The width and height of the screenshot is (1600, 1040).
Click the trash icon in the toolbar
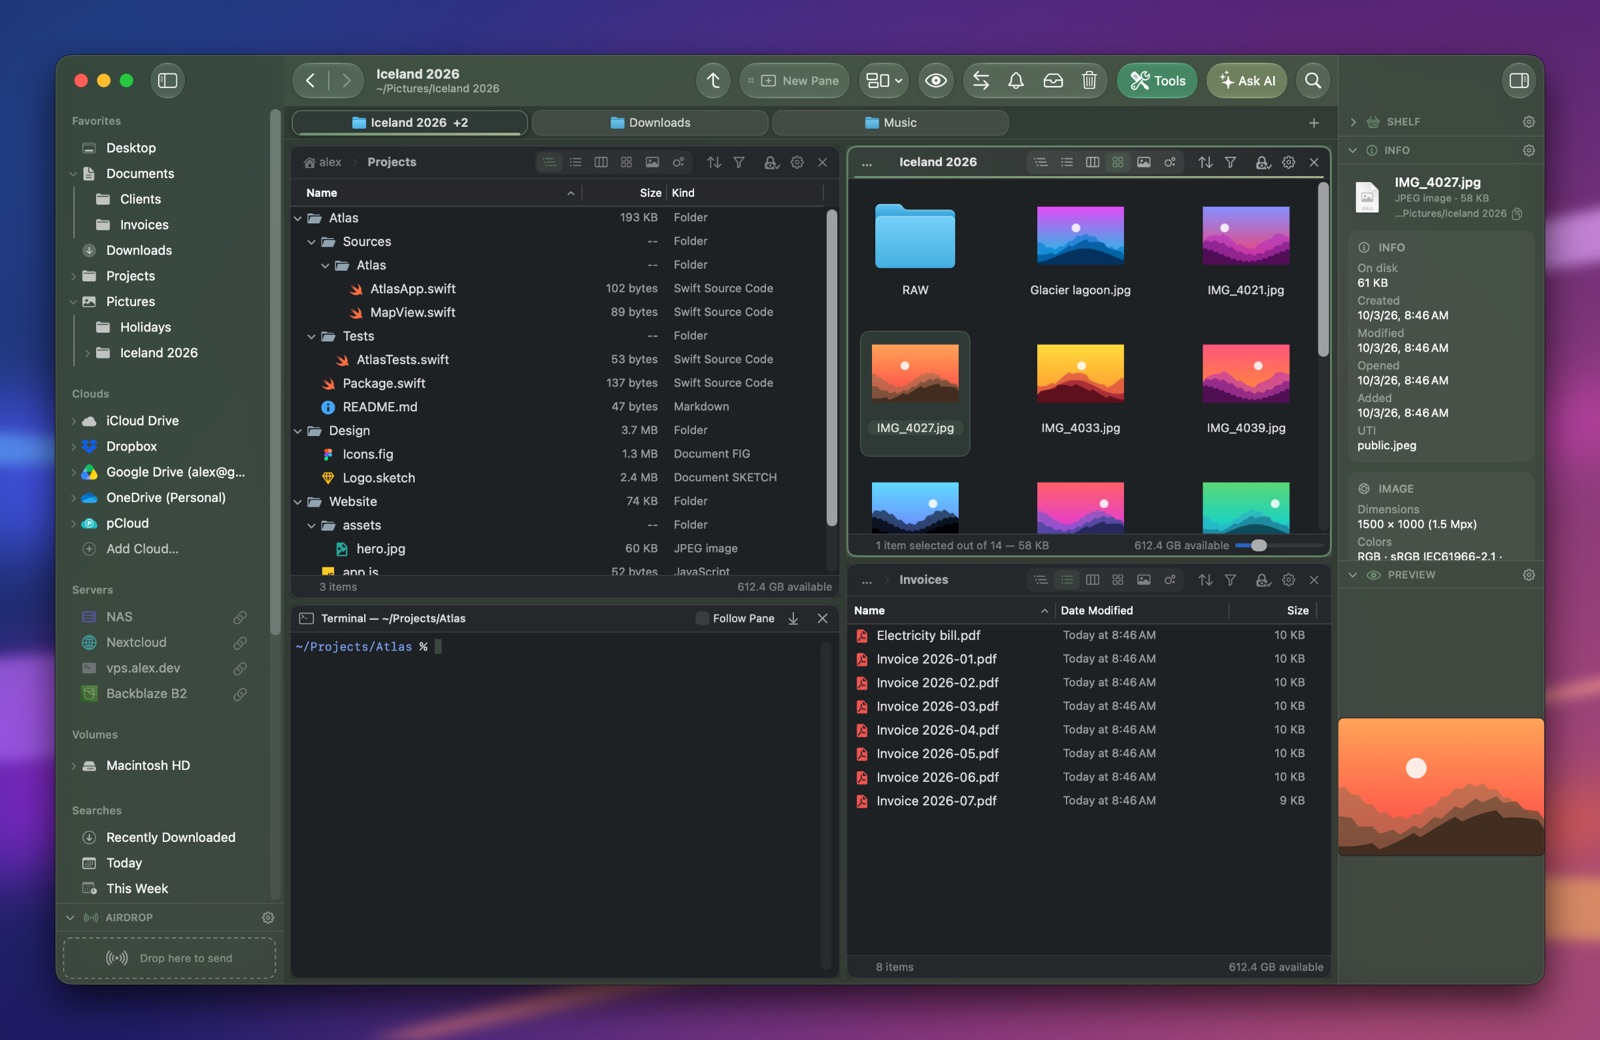click(x=1089, y=81)
